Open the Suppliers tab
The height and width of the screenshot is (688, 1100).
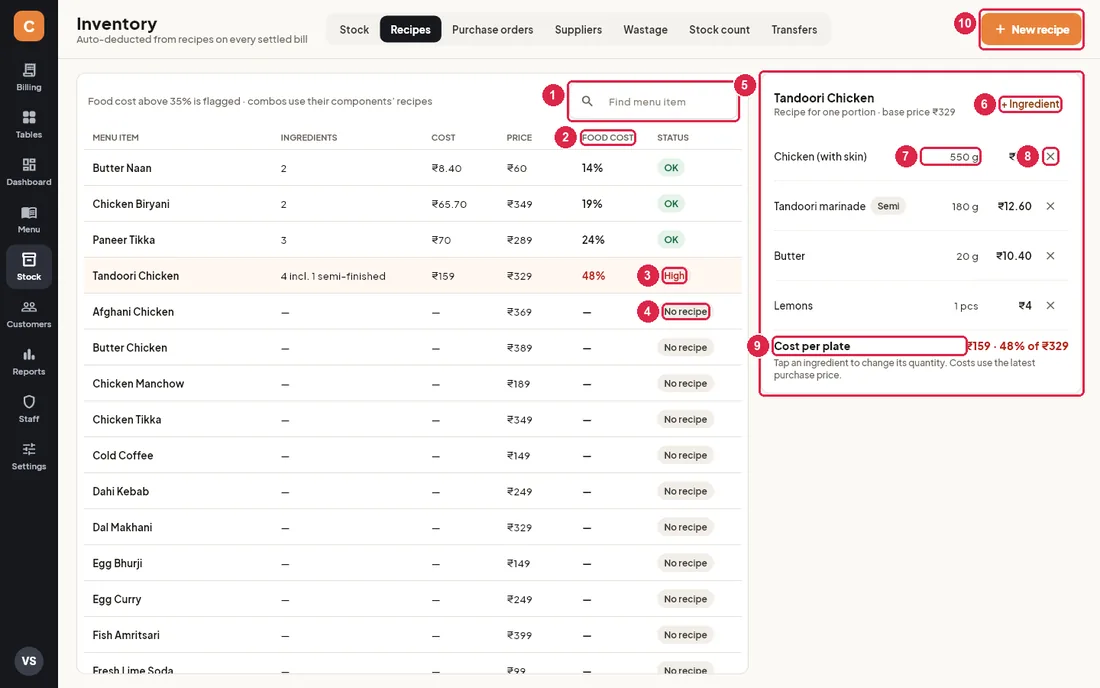tap(578, 29)
